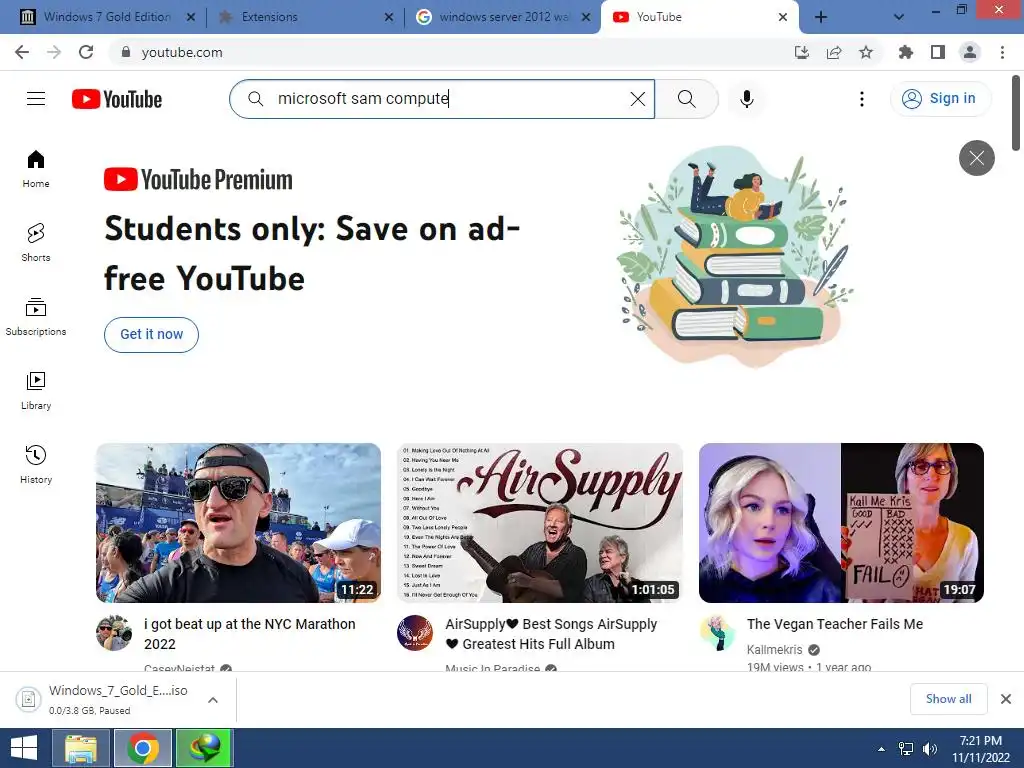Image resolution: width=1024 pixels, height=768 pixels.
Task: Click Sign in button
Action: [940, 99]
